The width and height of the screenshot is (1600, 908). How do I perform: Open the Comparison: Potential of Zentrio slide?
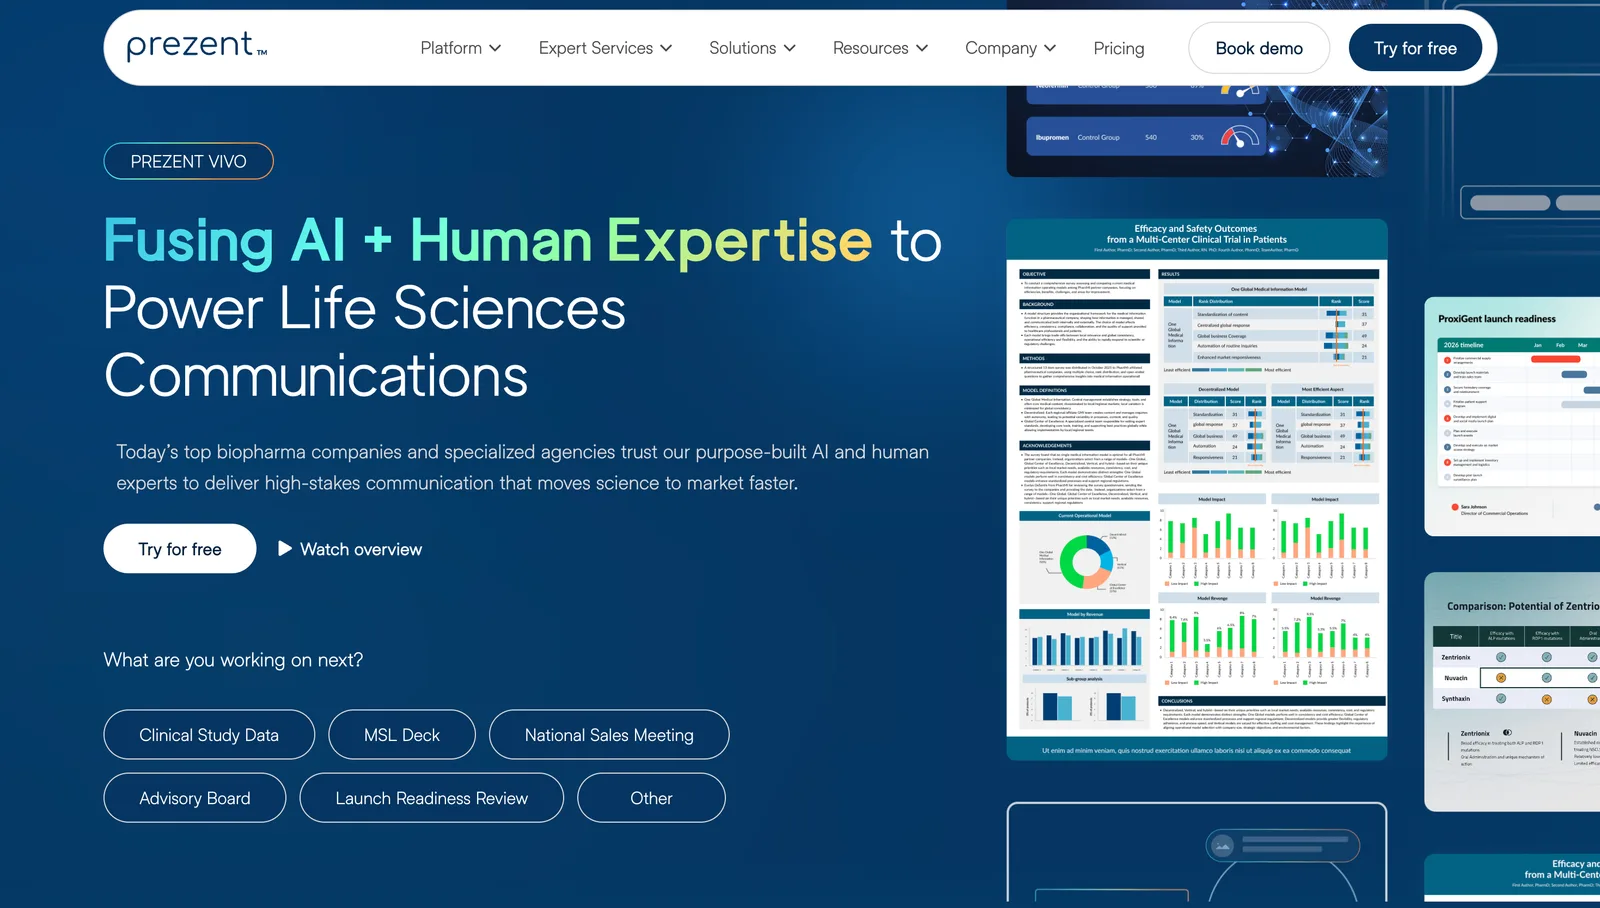point(1512,692)
